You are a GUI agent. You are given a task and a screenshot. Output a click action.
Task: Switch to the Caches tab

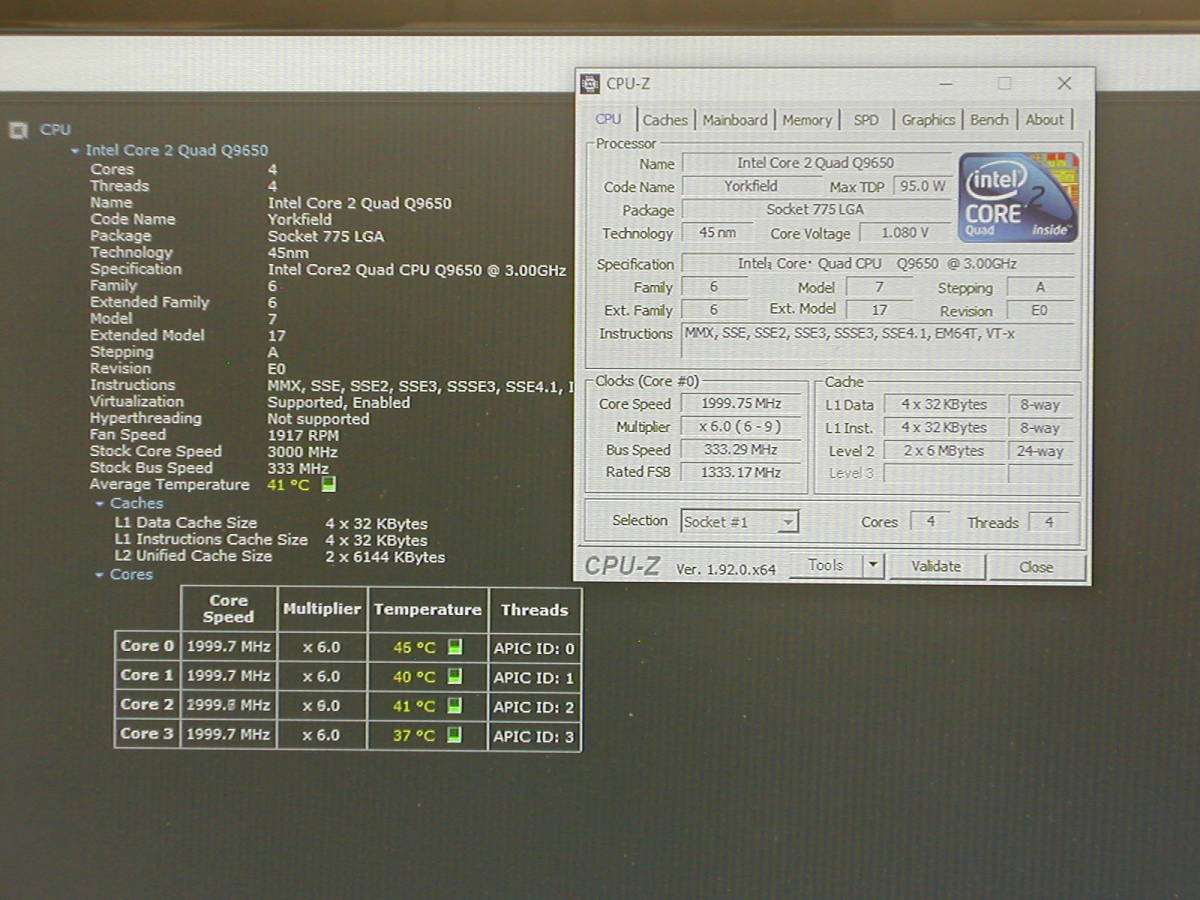click(665, 120)
